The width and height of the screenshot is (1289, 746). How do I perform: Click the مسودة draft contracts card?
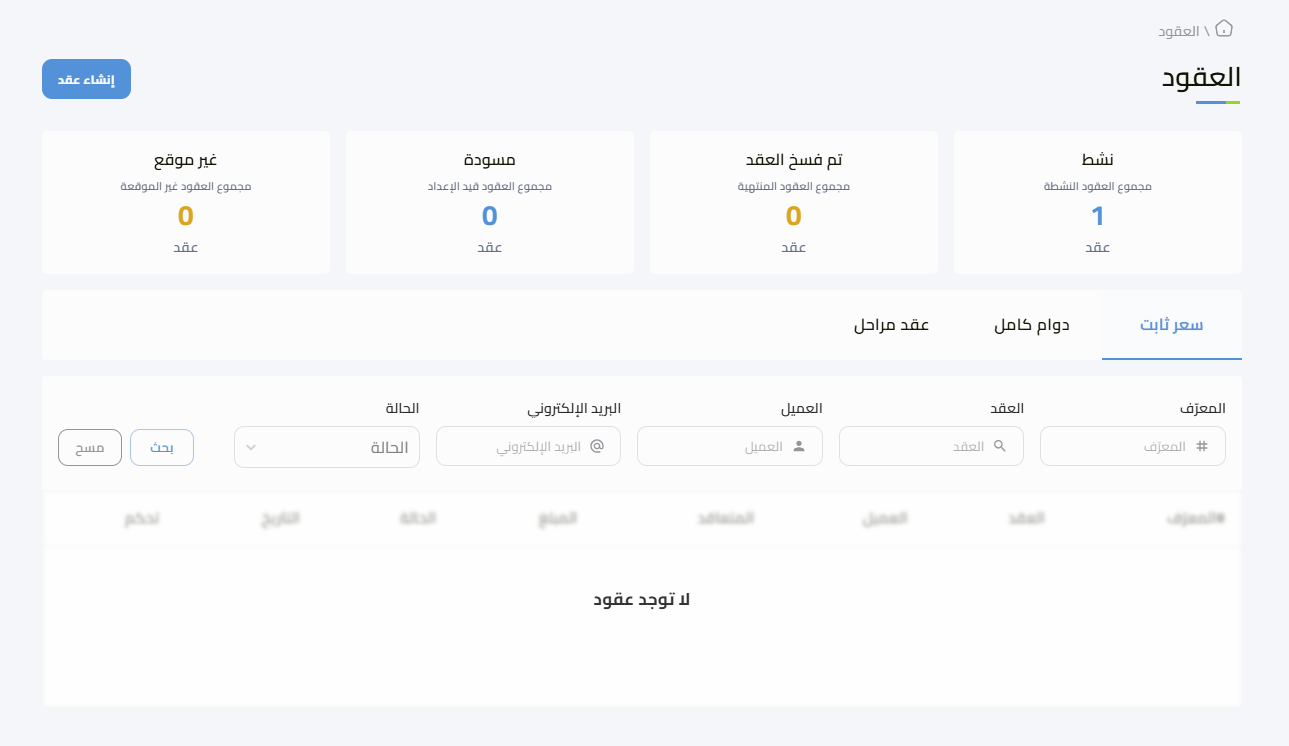coord(490,202)
